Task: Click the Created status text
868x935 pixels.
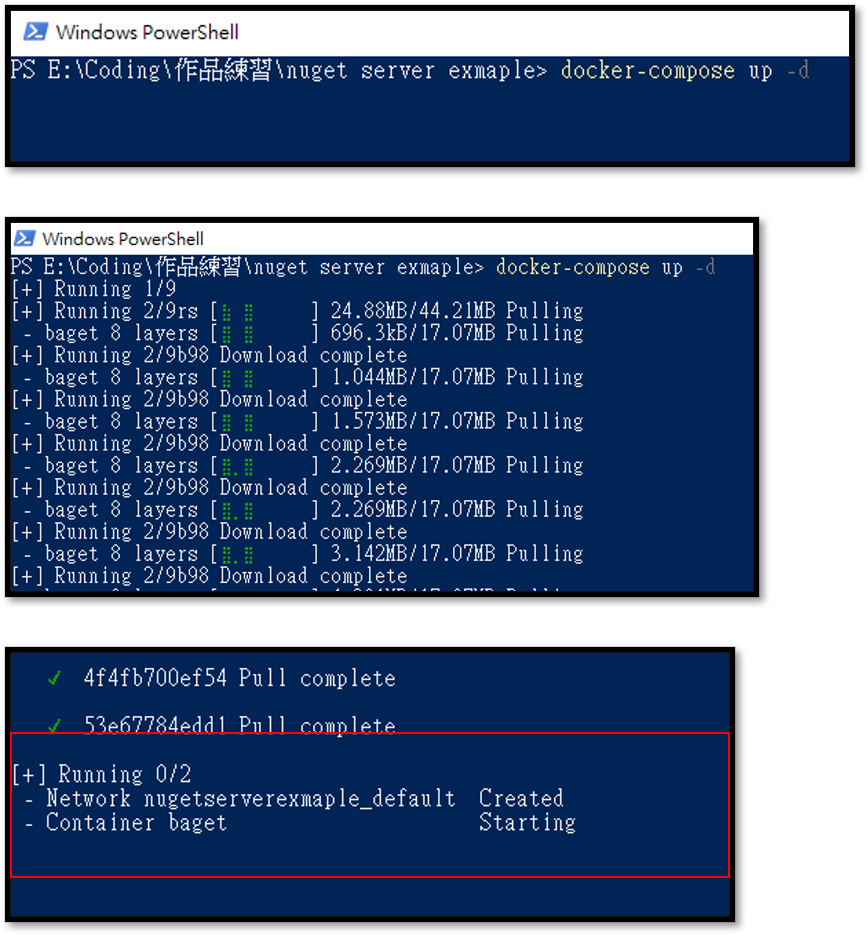Action: pyautogui.click(x=521, y=798)
